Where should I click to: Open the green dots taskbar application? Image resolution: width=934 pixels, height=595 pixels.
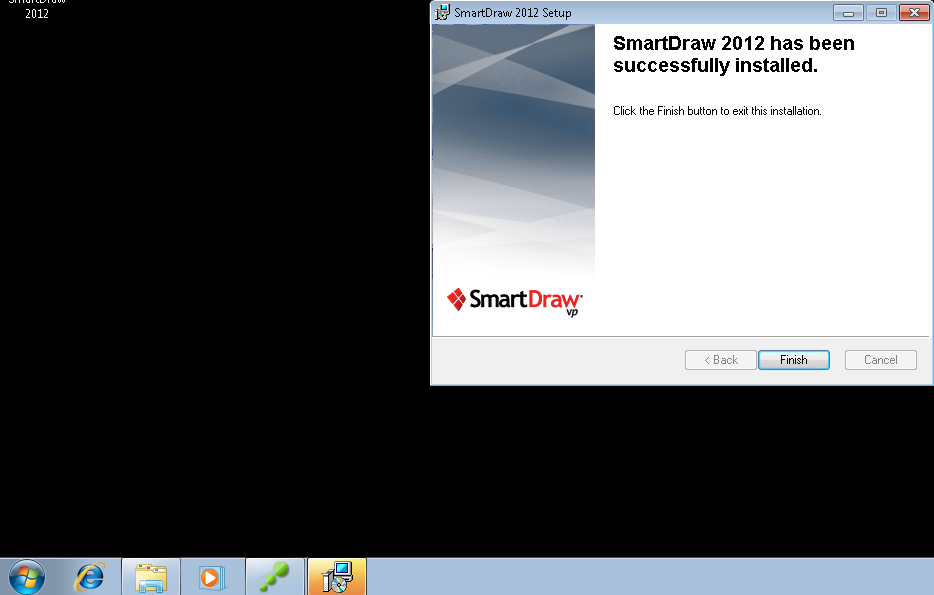click(x=275, y=577)
